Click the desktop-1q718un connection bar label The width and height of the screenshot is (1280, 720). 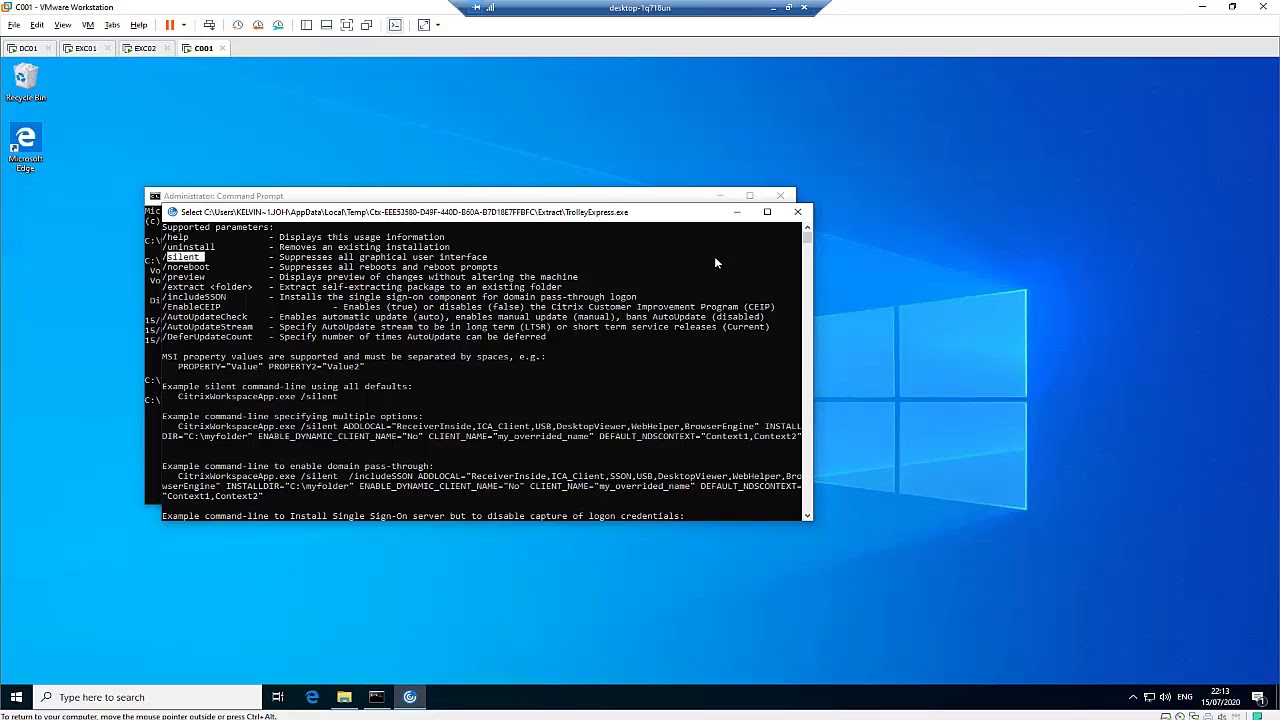(640, 8)
